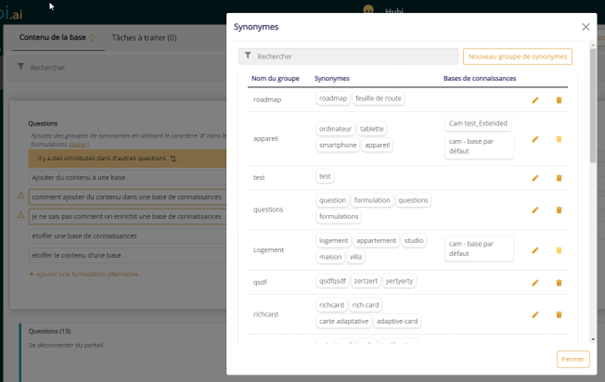Delete the roadmap synonym group
605x382 pixels.
pos(559,100)
